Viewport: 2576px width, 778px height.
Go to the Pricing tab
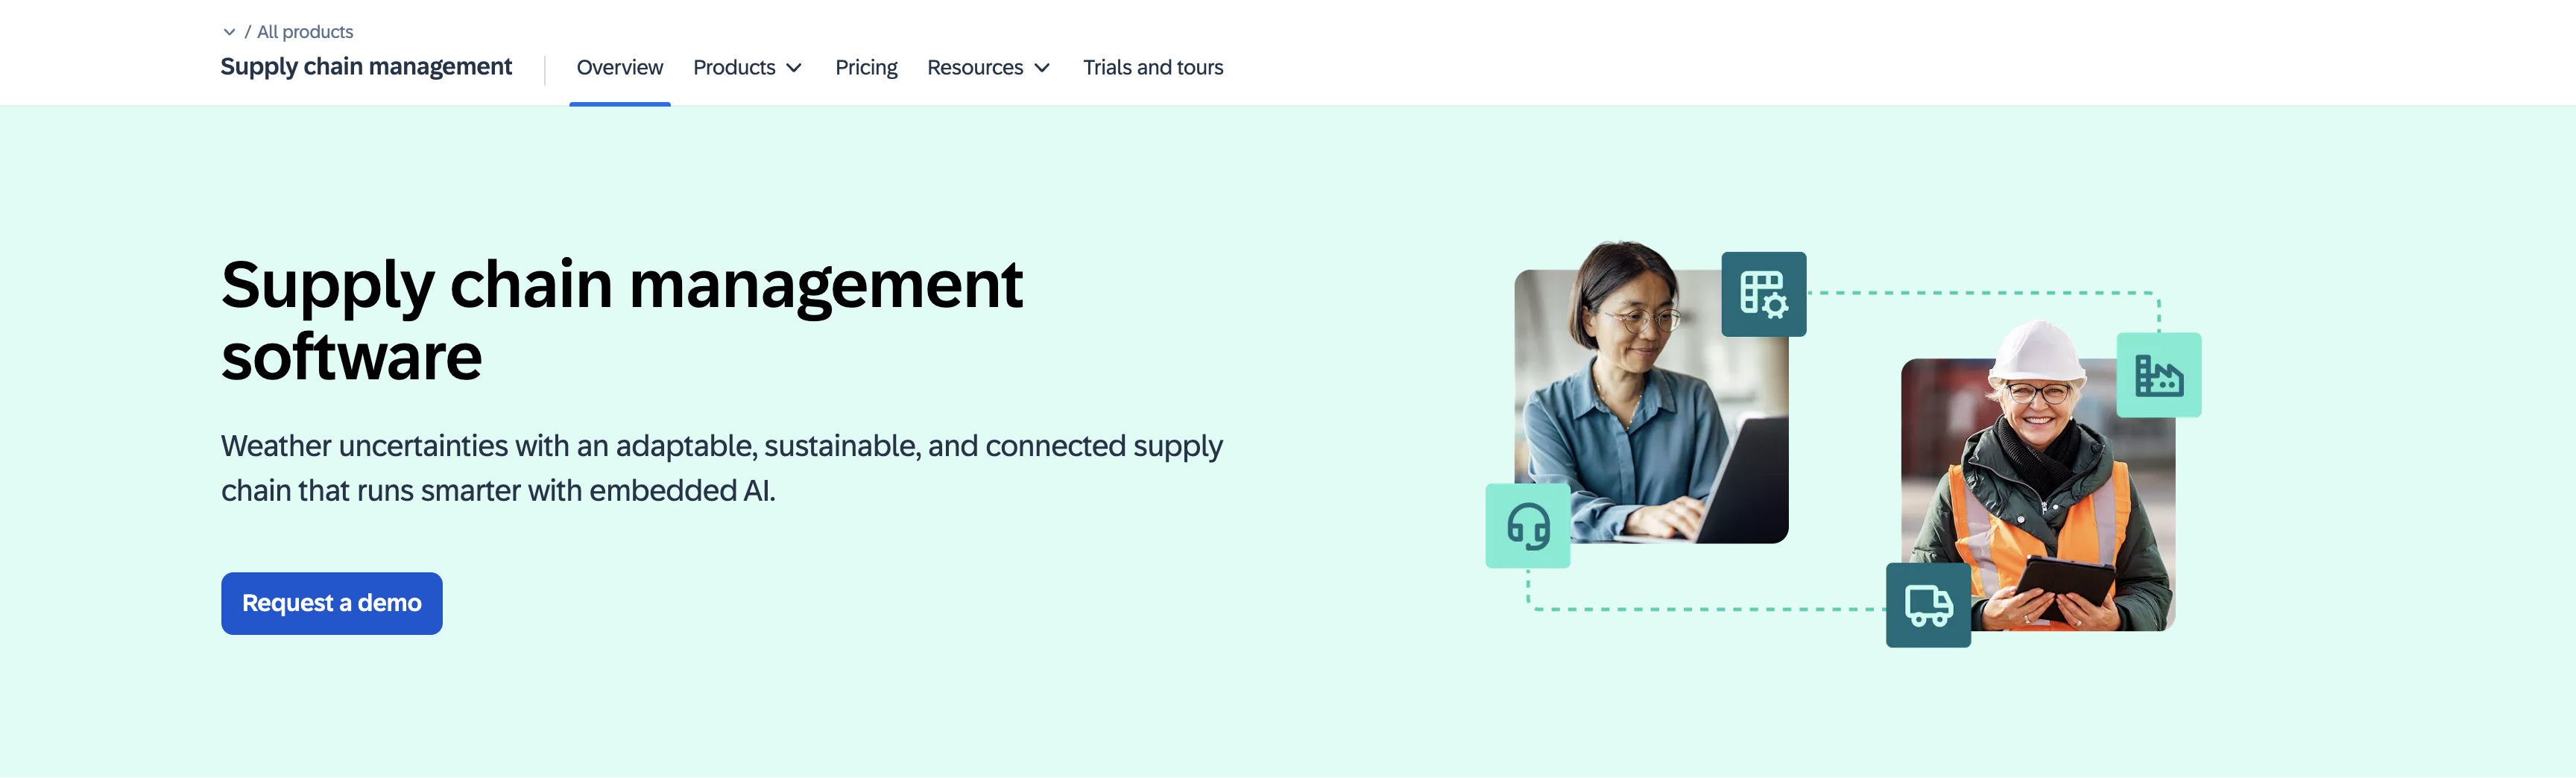click(866, 67)
